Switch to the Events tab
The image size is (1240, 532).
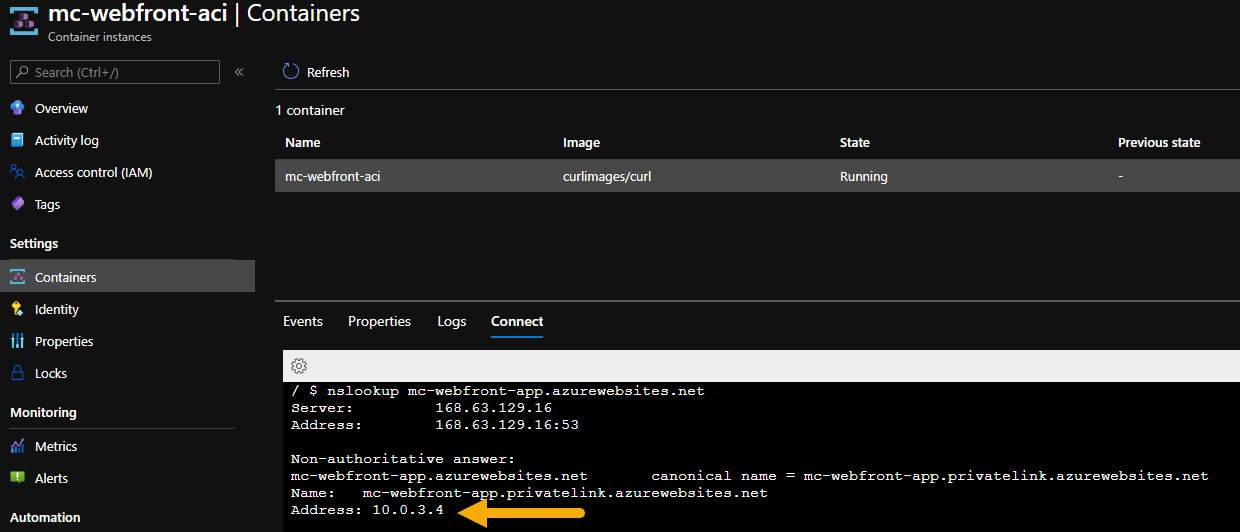pyautogui.click(x=303, y=321)
